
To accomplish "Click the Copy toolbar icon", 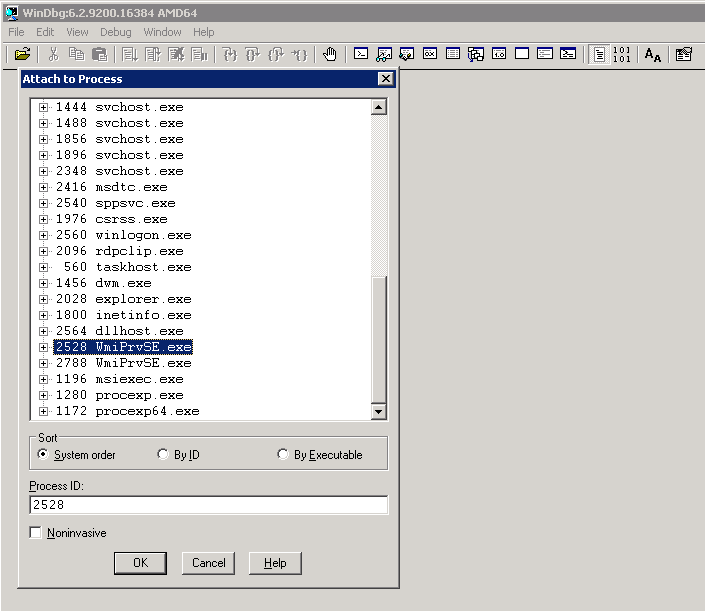I will click(76, 54).
